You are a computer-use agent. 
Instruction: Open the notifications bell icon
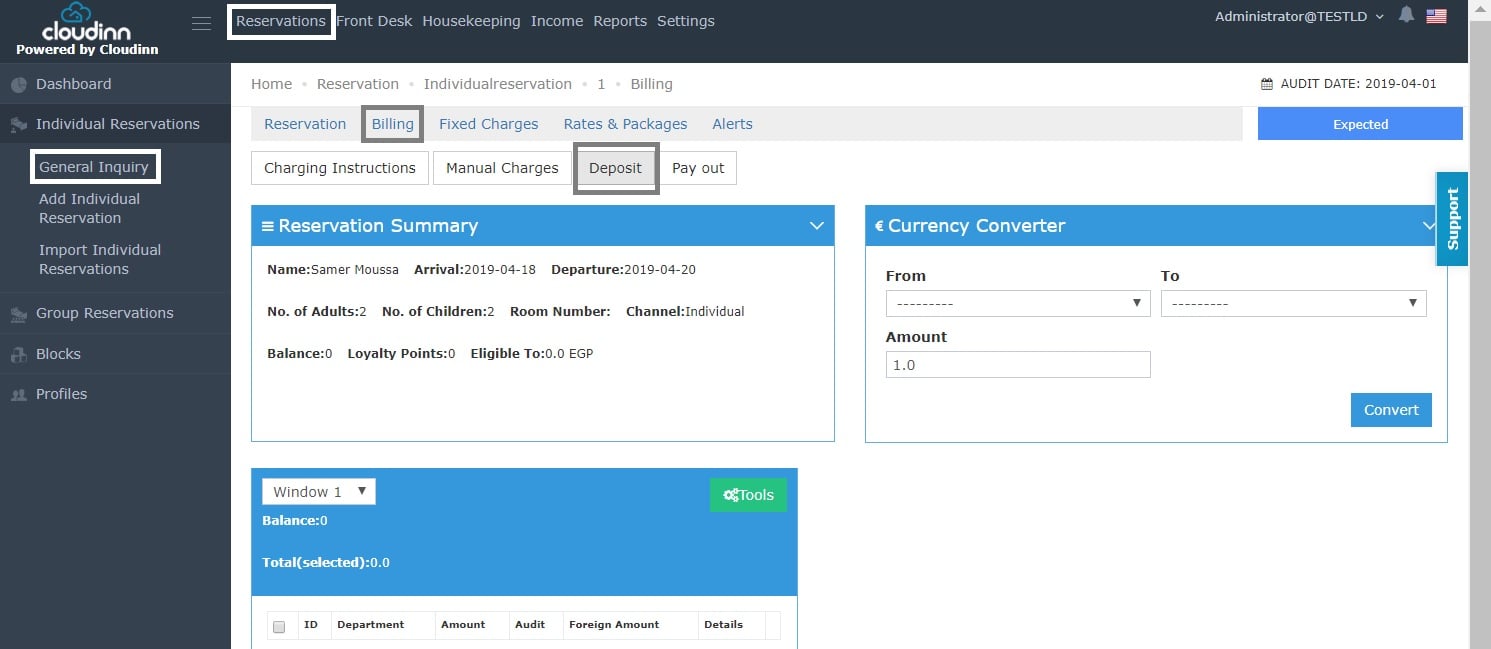1407,15
